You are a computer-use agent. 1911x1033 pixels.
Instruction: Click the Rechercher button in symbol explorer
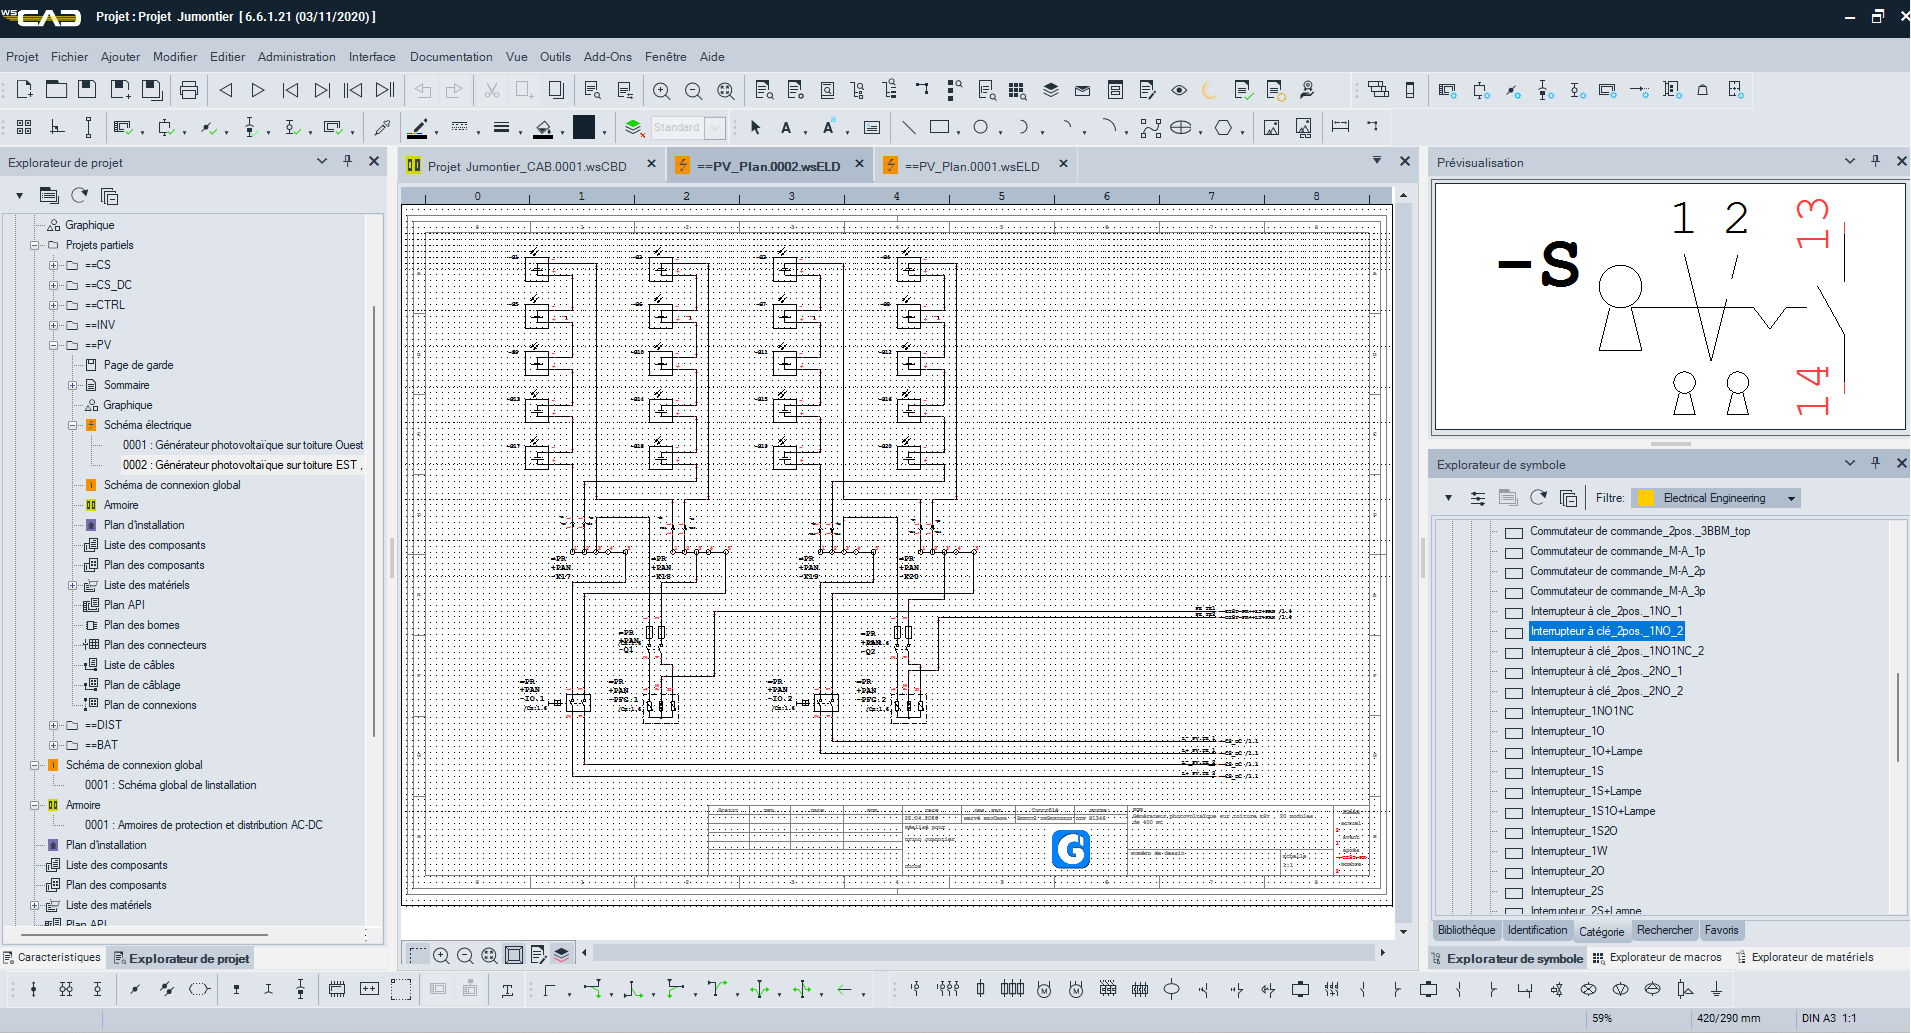[1665, 930]
